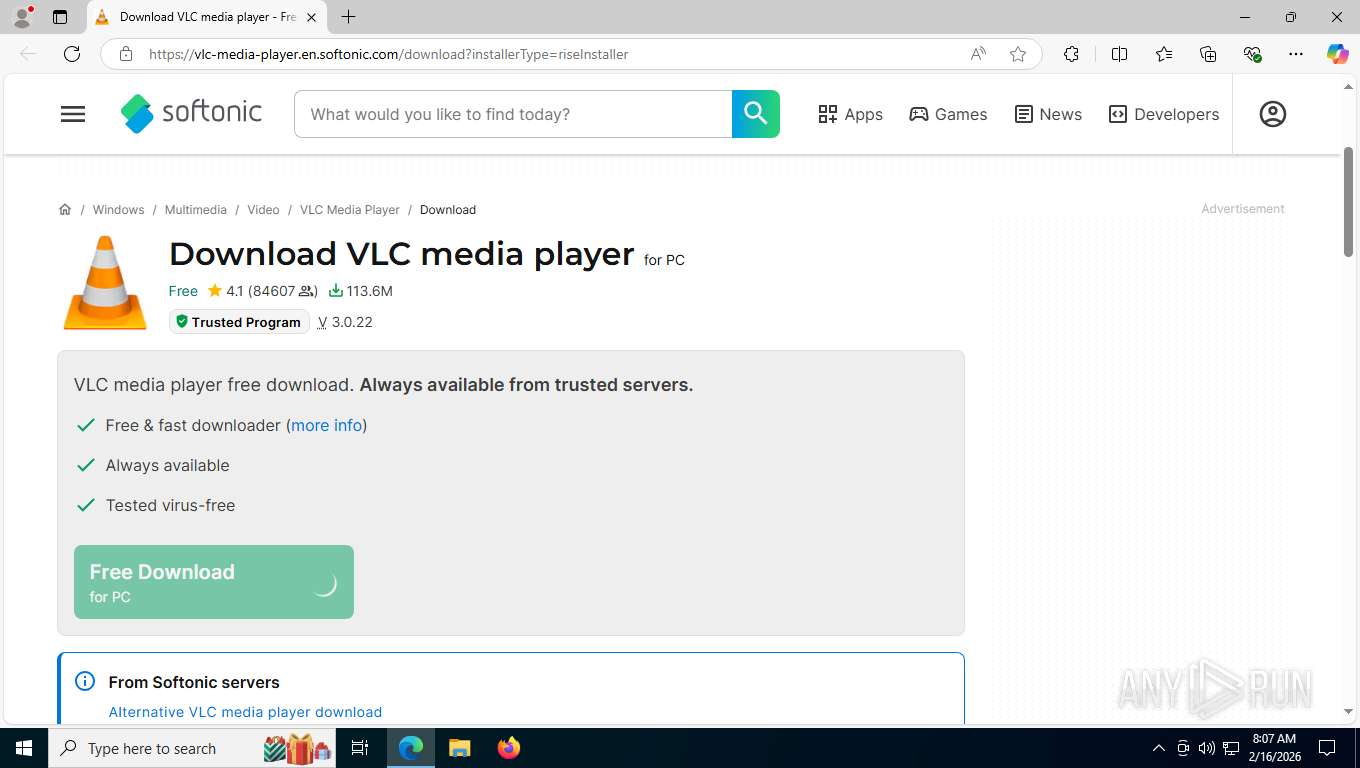Open the notification center icon
The height and width of the screenshot is (768, 1360).
(x=1327, y=748)
